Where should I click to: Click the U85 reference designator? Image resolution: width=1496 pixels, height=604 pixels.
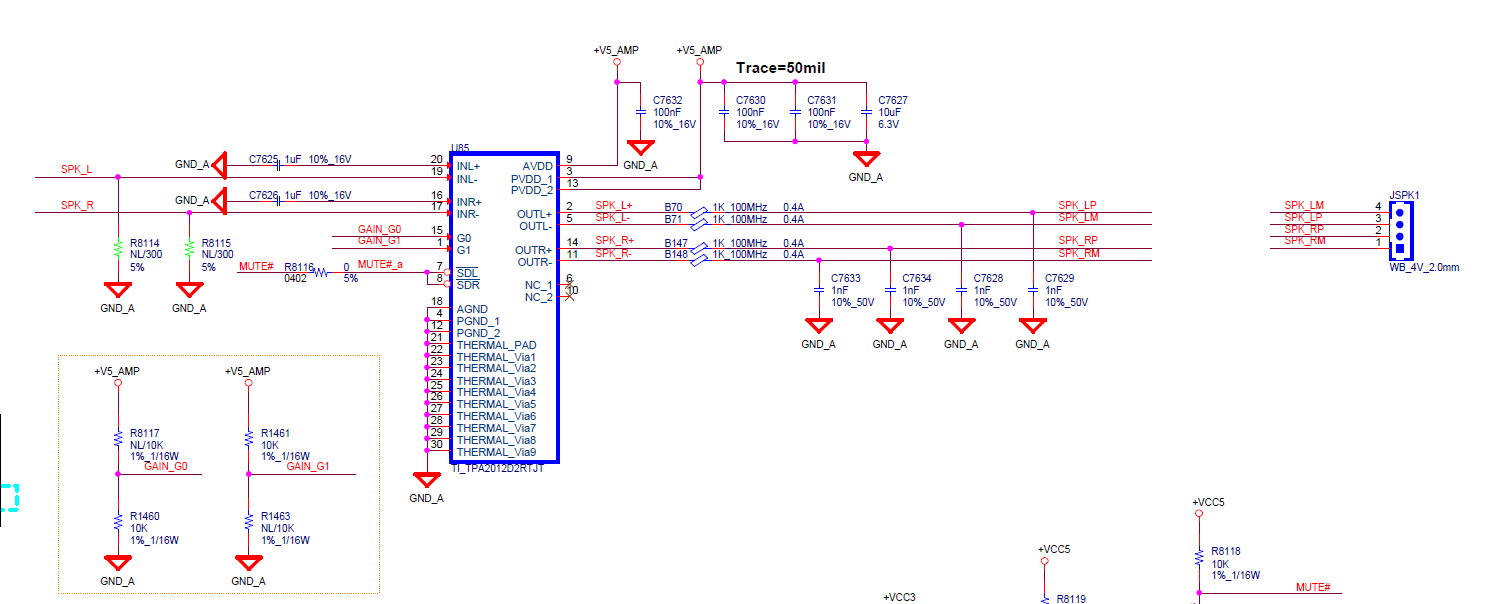point(460,147)
